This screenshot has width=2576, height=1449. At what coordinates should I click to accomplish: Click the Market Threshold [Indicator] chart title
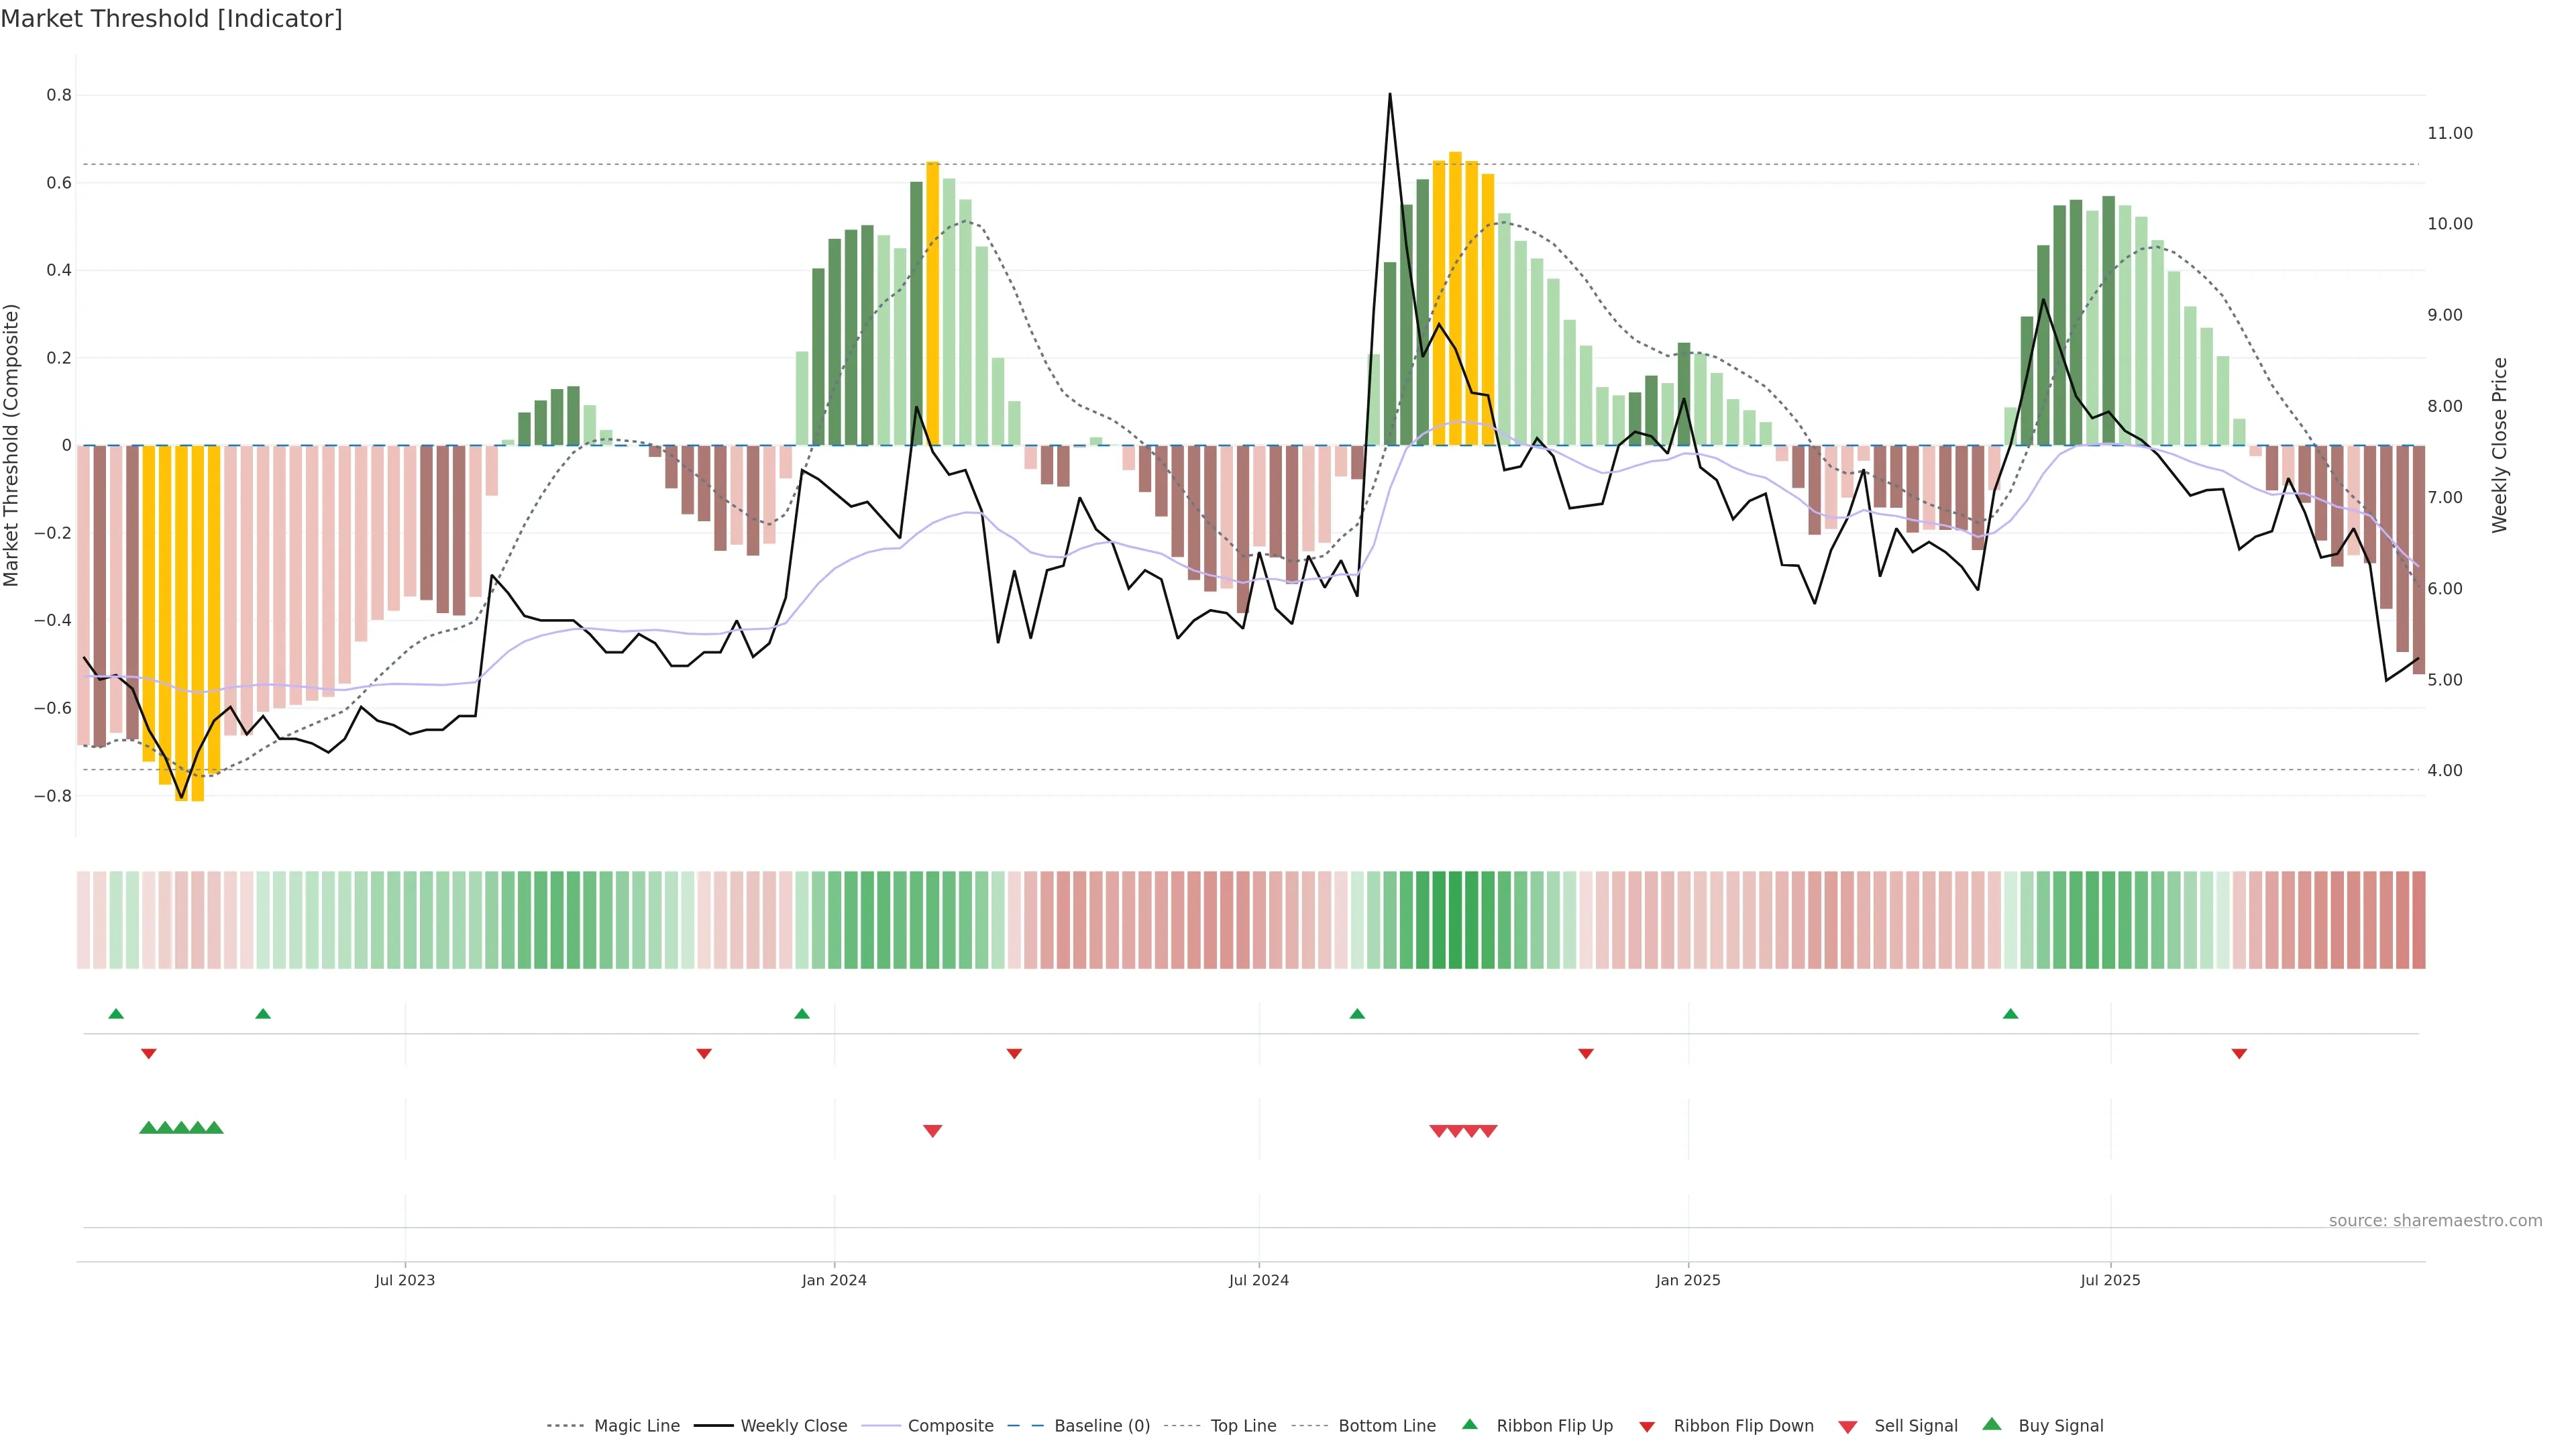tap(171, 19)
